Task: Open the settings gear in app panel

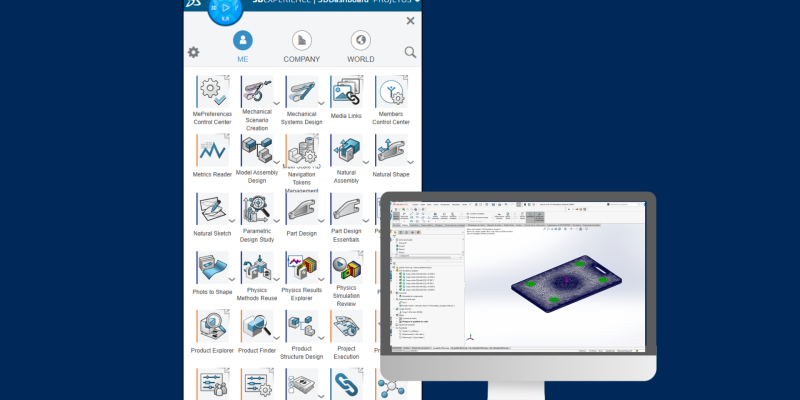Action: pos(194,52)
